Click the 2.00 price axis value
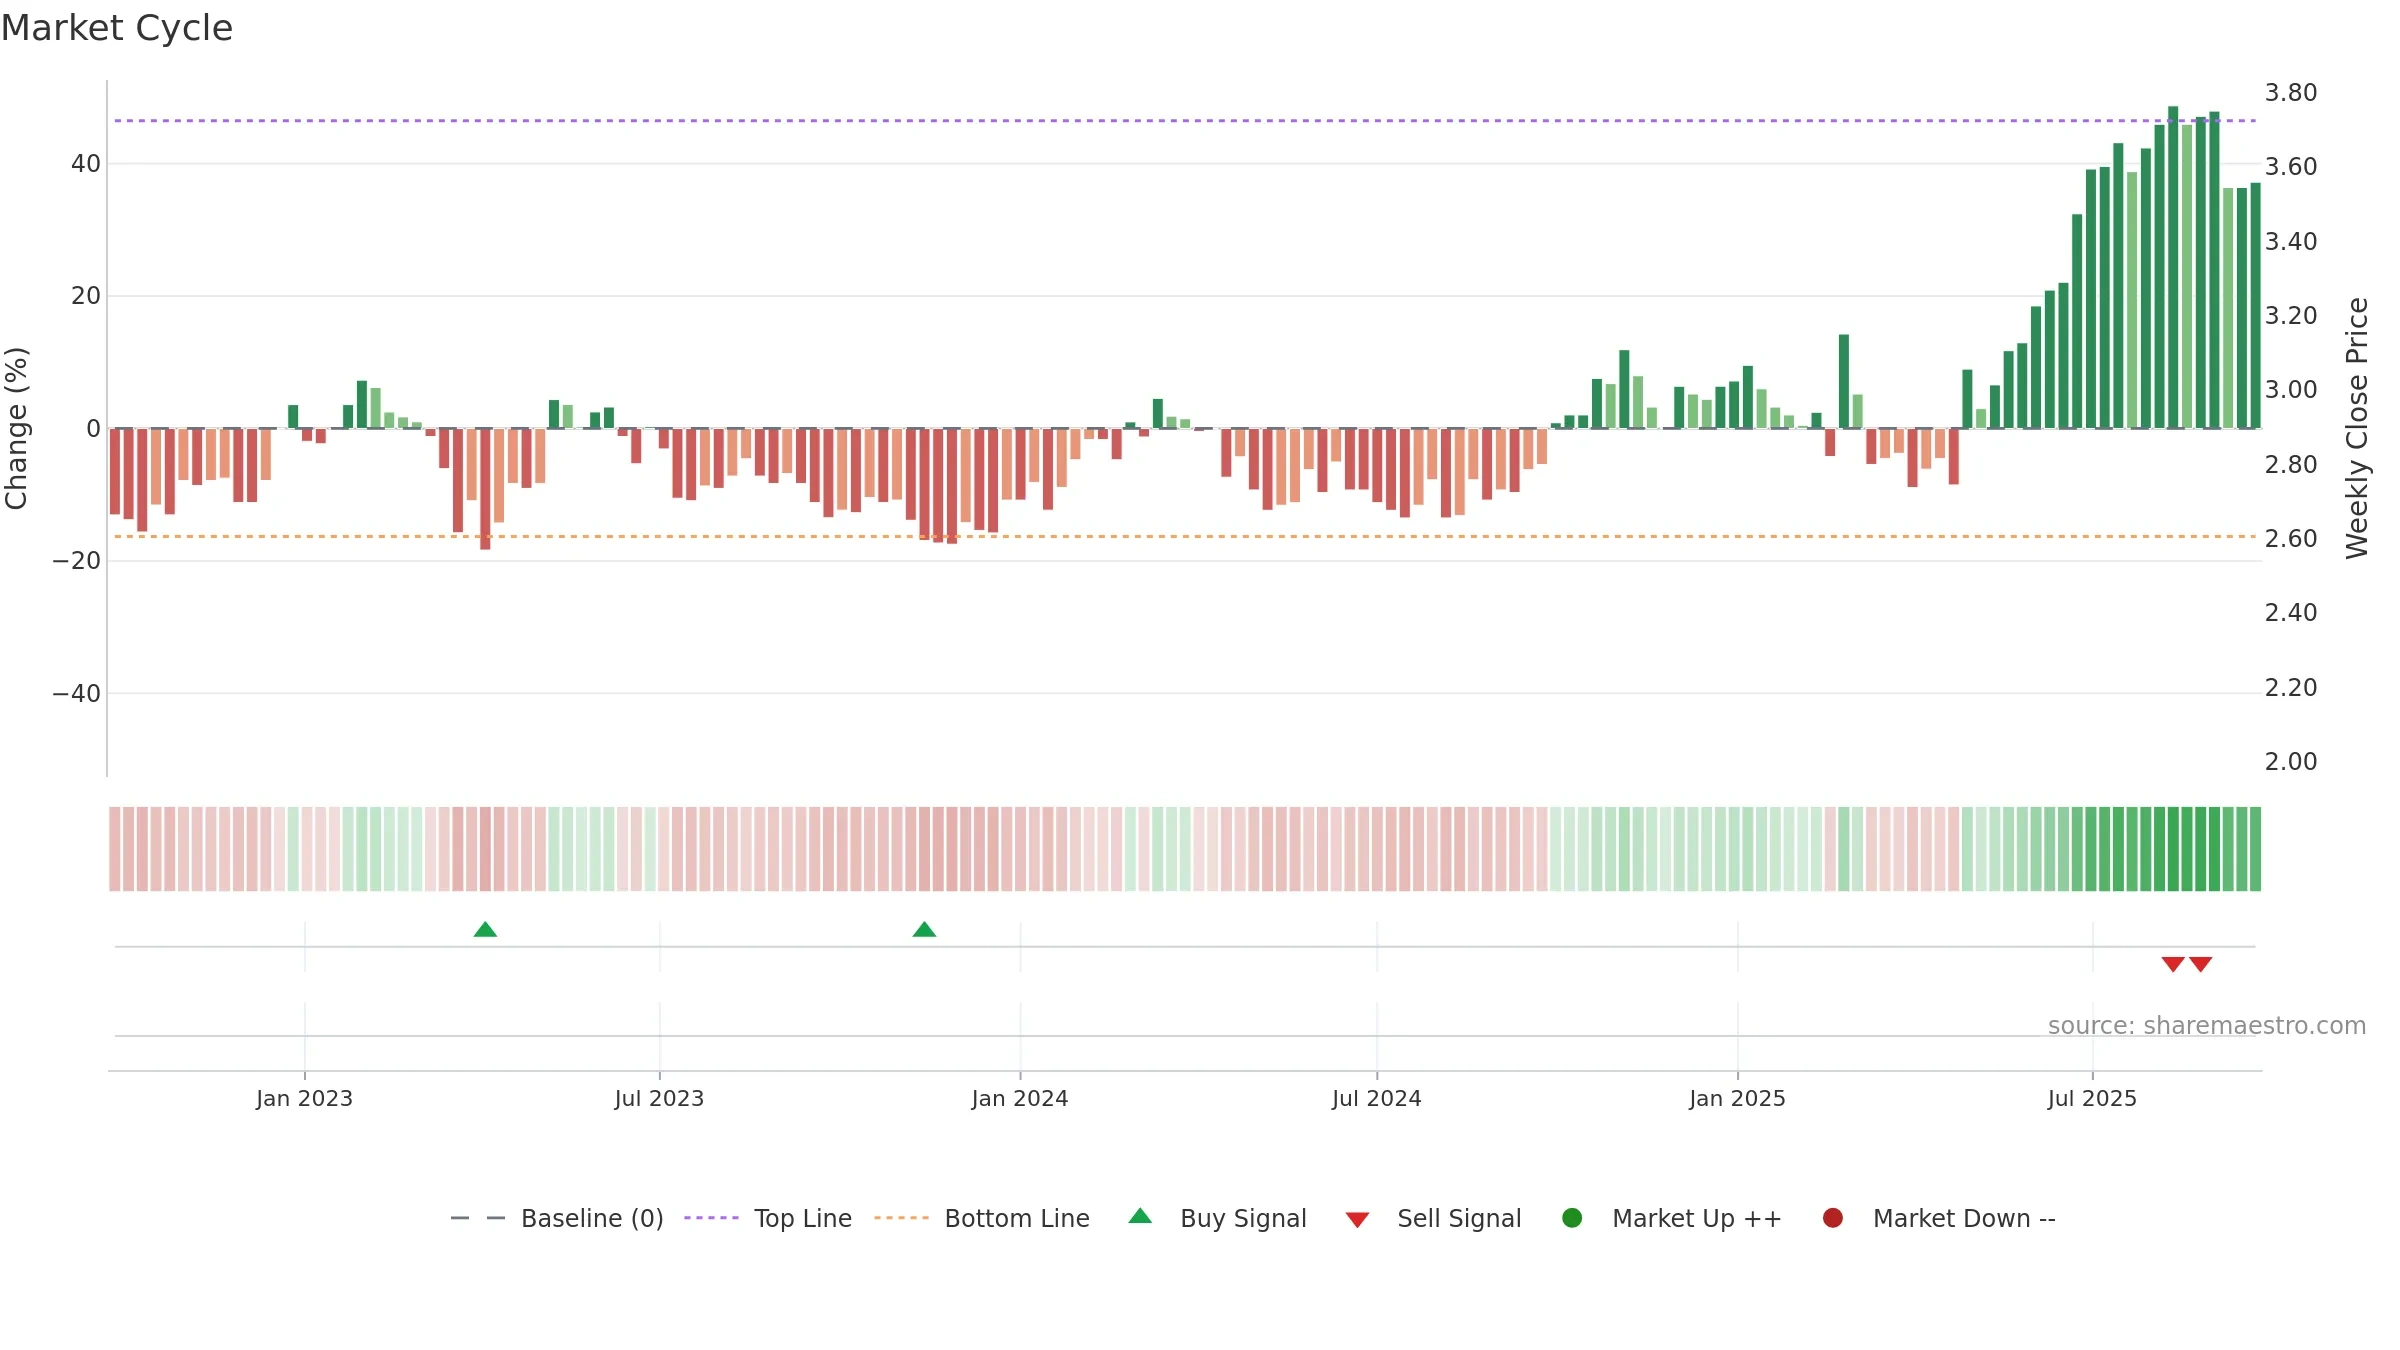The image size is (2400, 1350). coord(2291,762)
